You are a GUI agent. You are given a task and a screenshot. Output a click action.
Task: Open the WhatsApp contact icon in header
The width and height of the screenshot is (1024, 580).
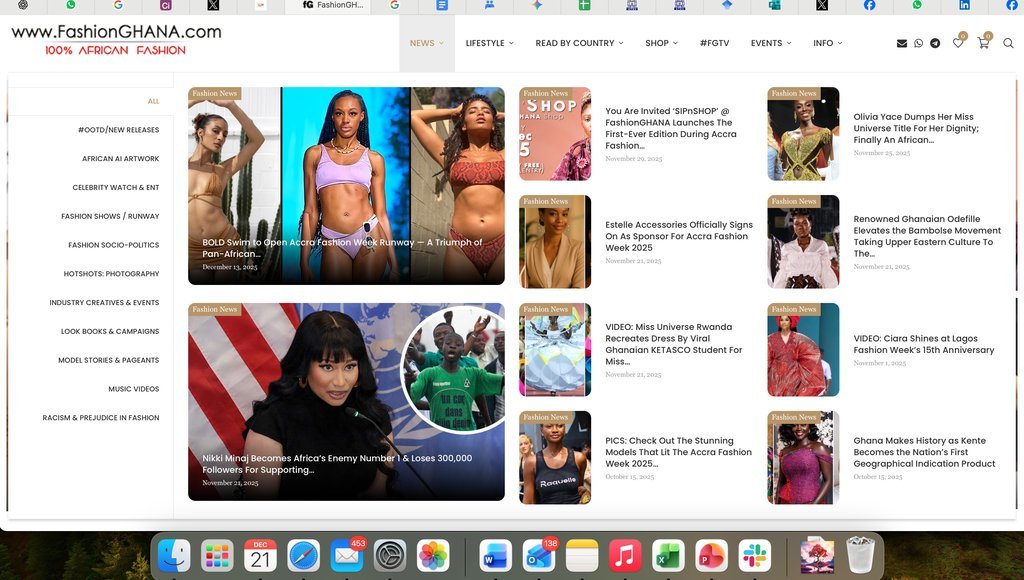pos(919,43)
